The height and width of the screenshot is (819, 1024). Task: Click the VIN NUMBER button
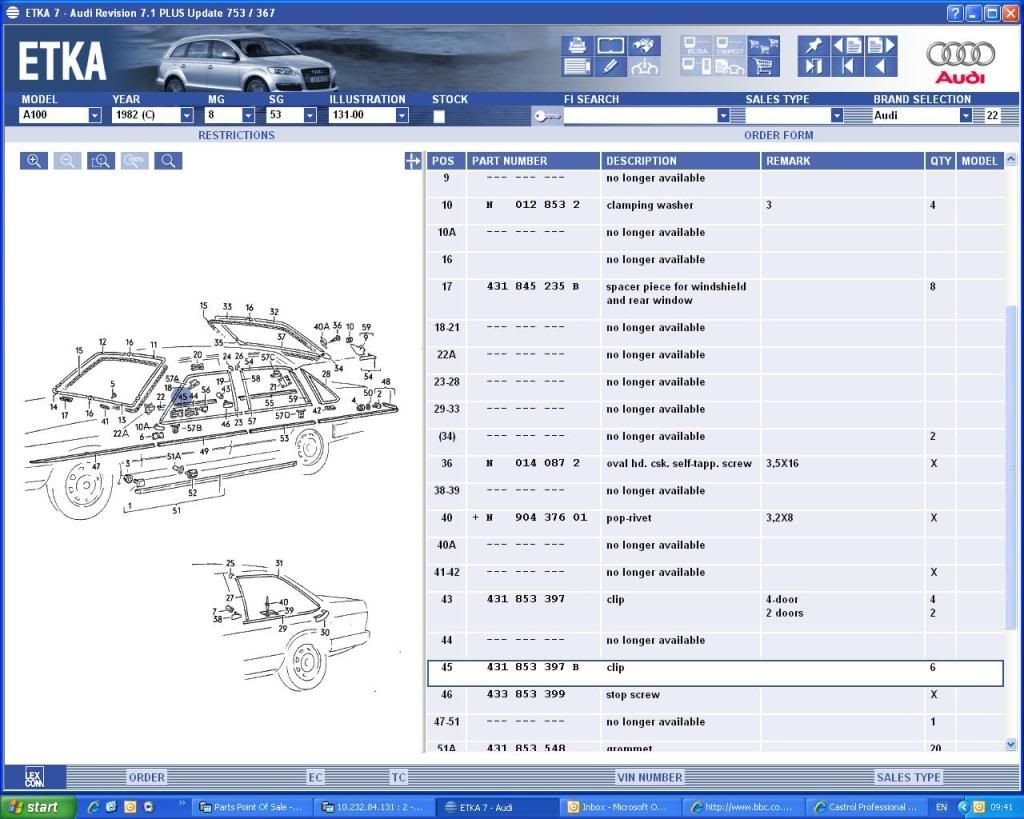(649, 777)
